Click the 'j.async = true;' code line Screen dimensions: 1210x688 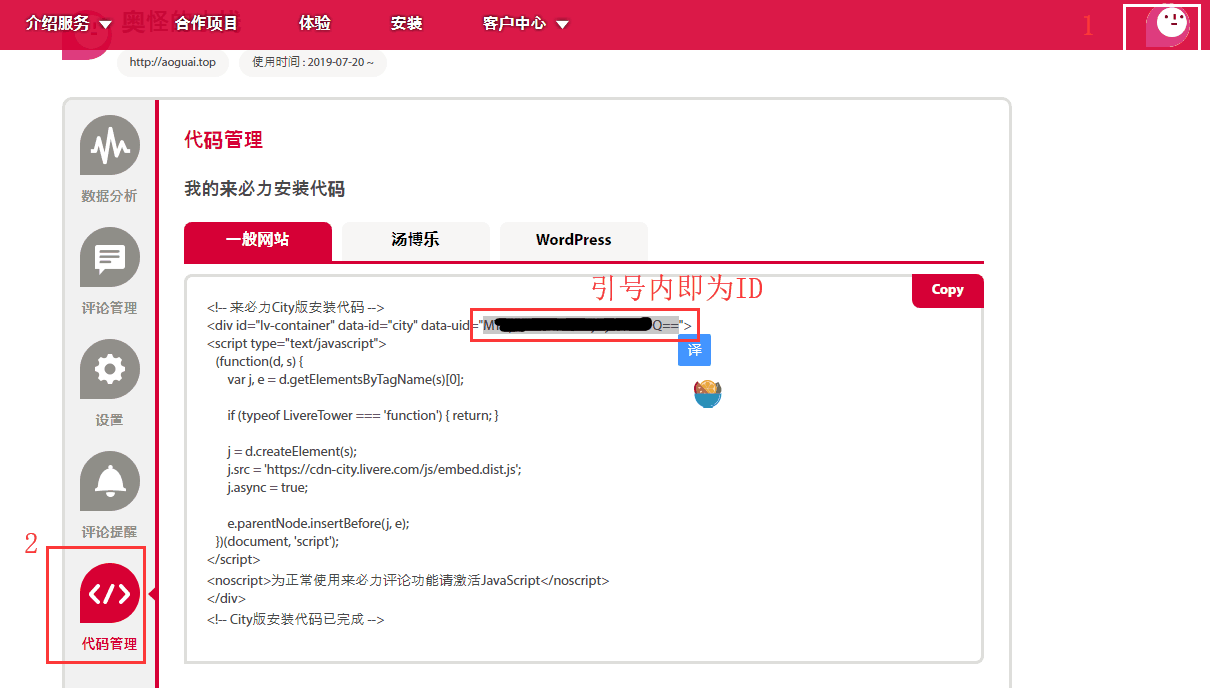267,487
